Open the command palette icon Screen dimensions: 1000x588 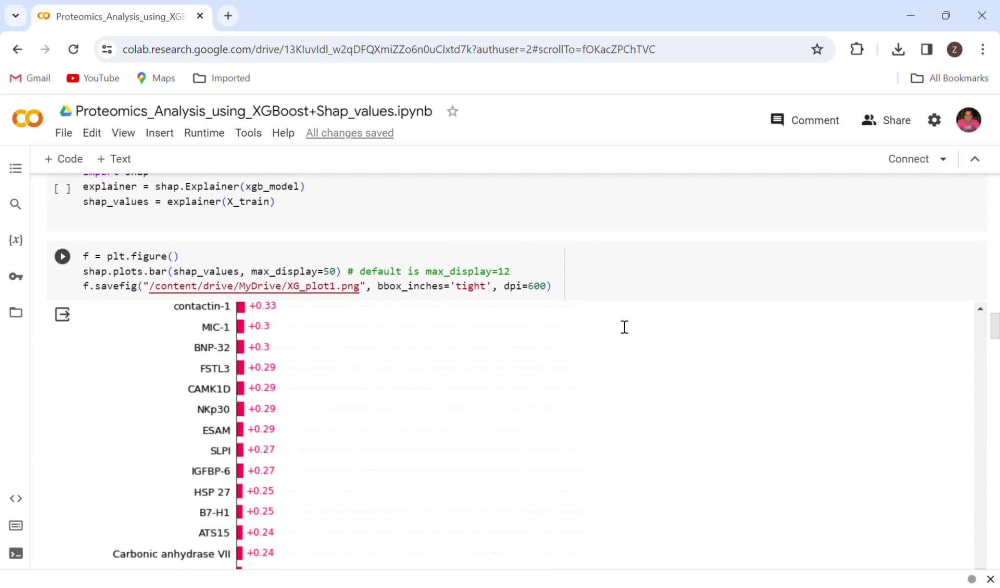coord(16,526)
